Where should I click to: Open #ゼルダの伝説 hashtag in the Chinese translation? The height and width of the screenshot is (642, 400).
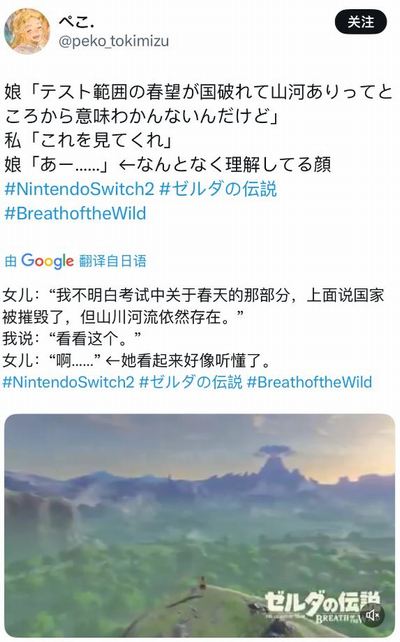[x=191, y=382]
